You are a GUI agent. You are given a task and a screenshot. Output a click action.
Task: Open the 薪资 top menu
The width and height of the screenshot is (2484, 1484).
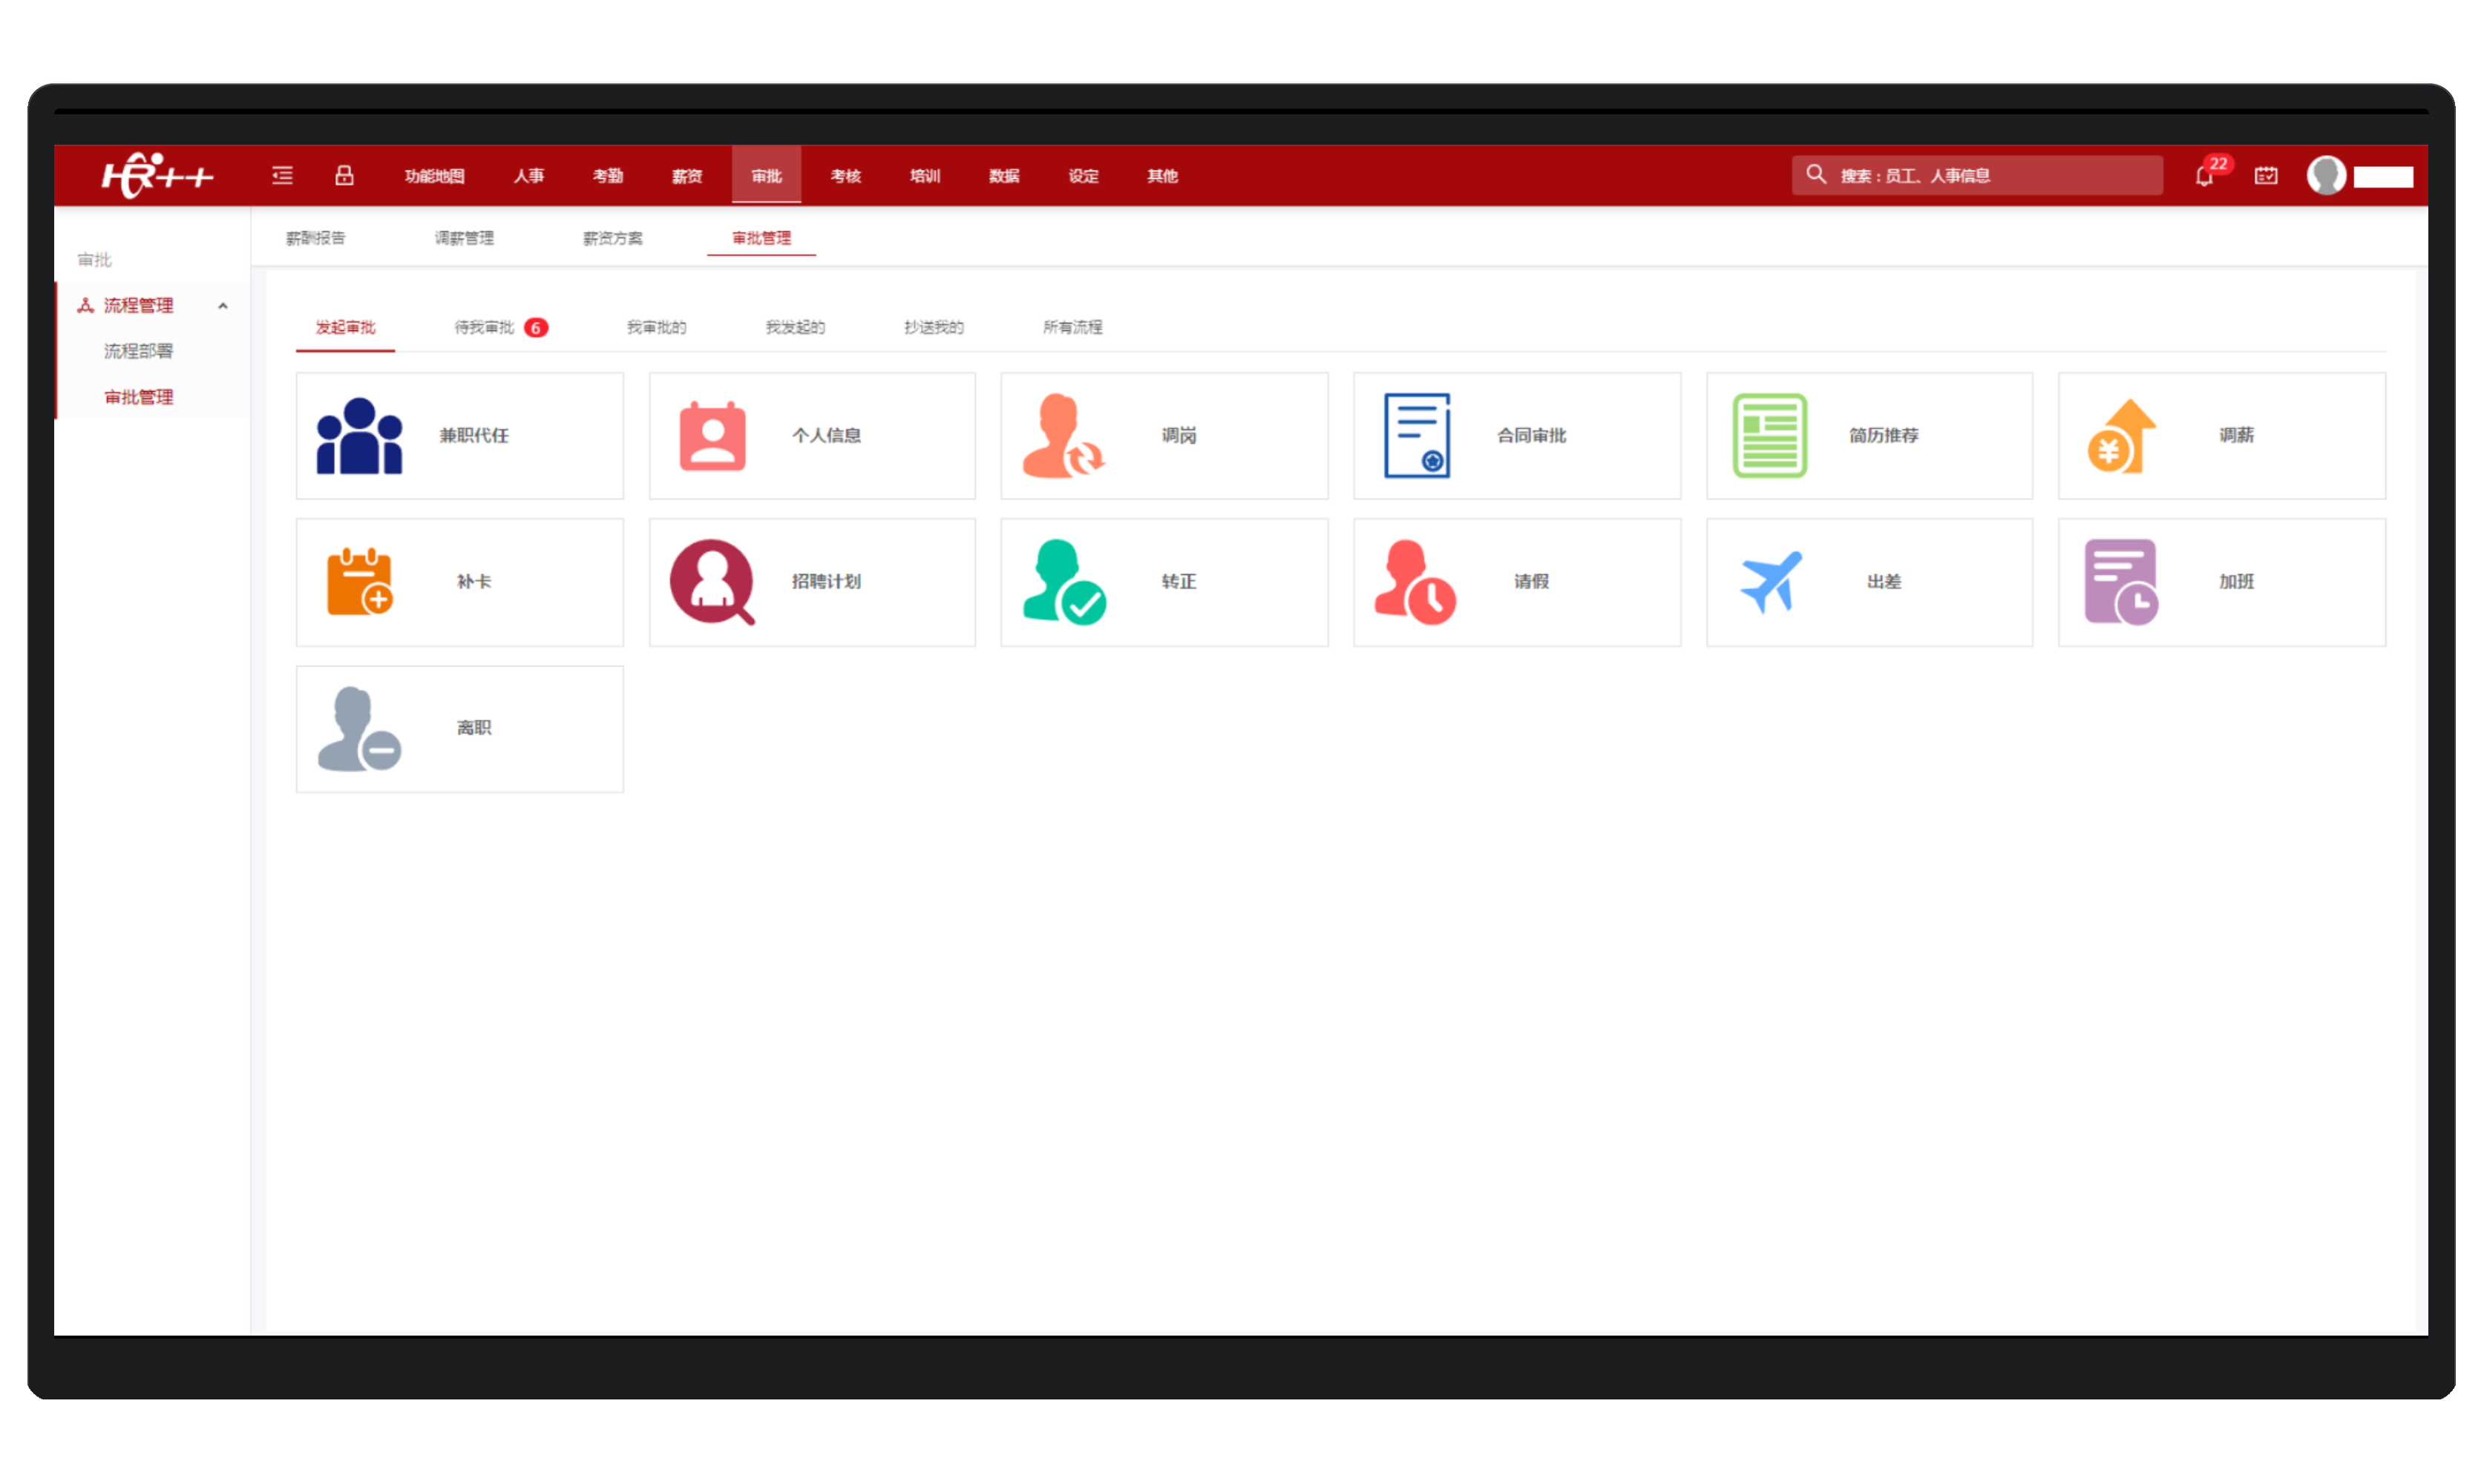click(x=687, y=176)
